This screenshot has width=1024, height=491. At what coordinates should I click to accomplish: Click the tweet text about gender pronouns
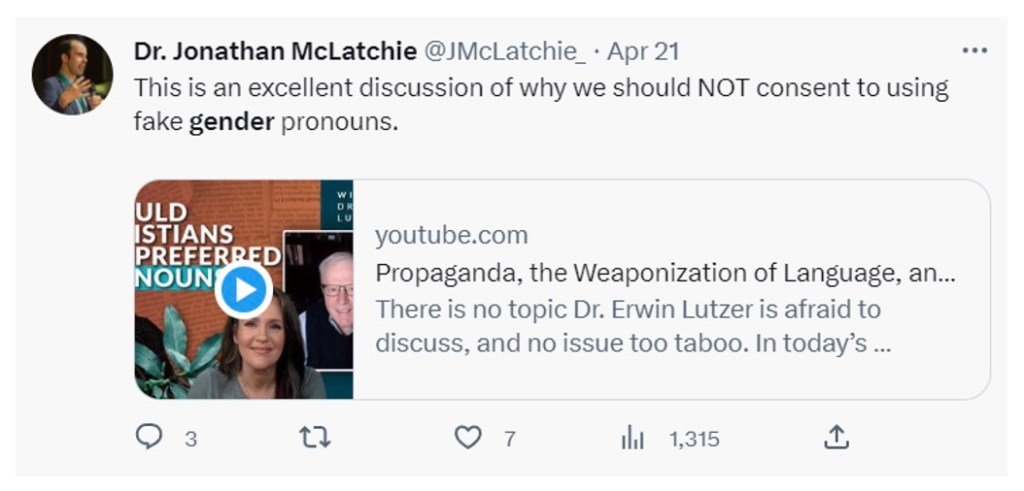[x=540, y=88]
